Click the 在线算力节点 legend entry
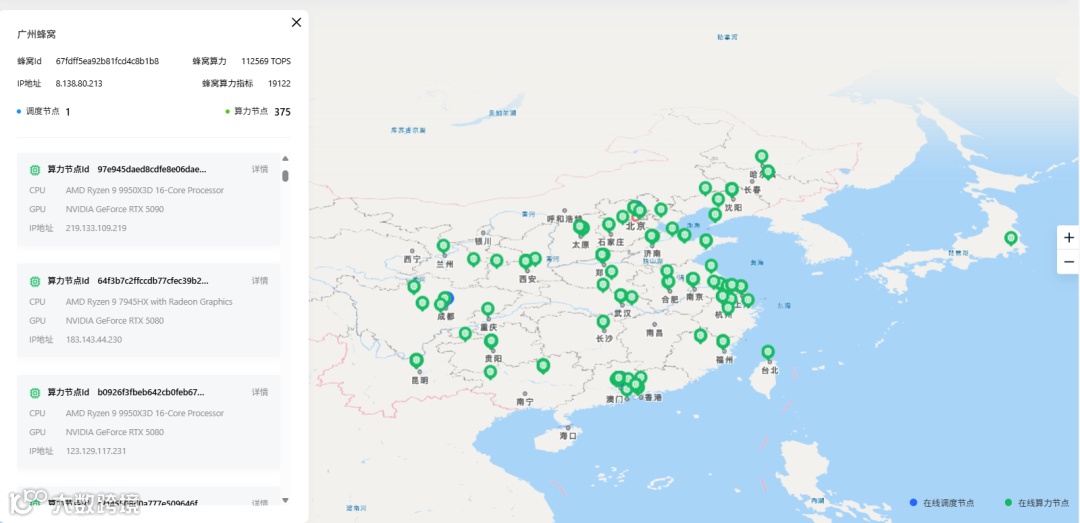The width and height of the screenshot is (1080, 523). tap(1037, 503)
